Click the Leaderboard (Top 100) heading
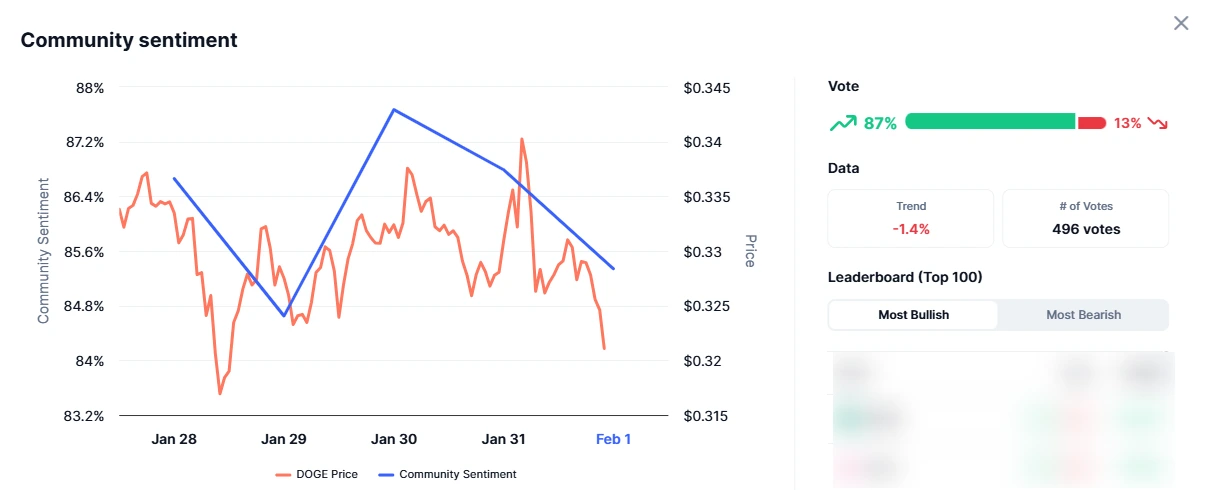This screenshot has width=1206, height=490. 905,277
